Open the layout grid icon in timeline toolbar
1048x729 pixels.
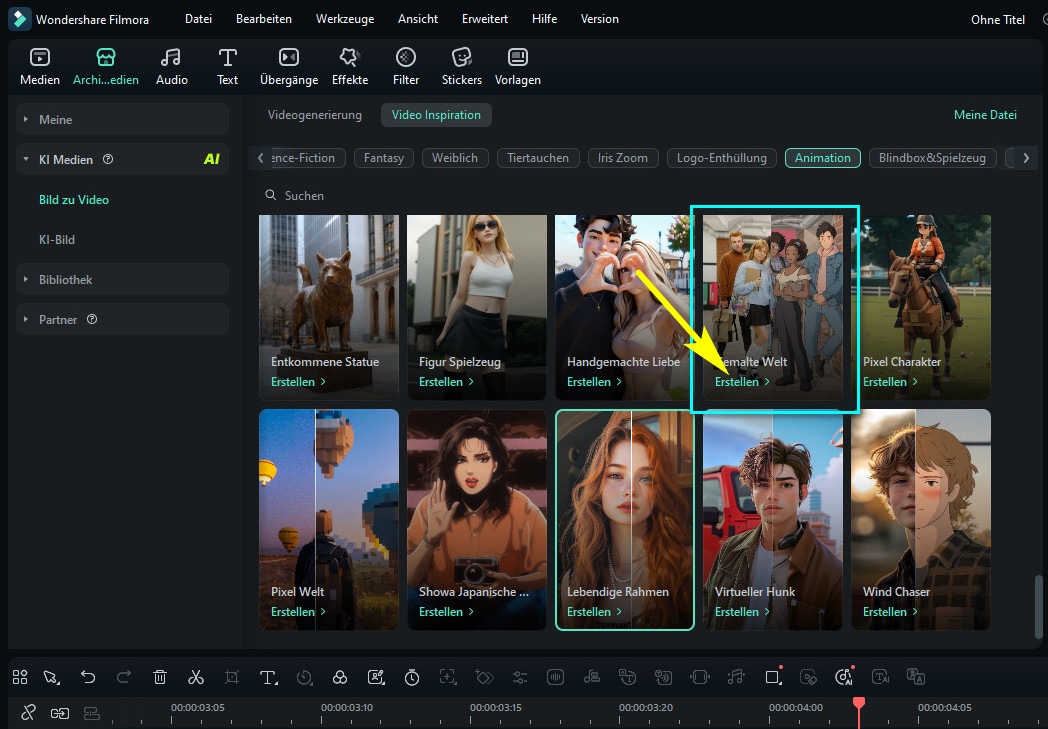tap(20, 677)
